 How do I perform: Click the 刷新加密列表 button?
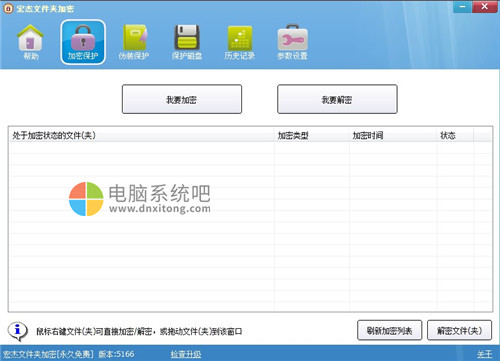[x=389, y=330]
